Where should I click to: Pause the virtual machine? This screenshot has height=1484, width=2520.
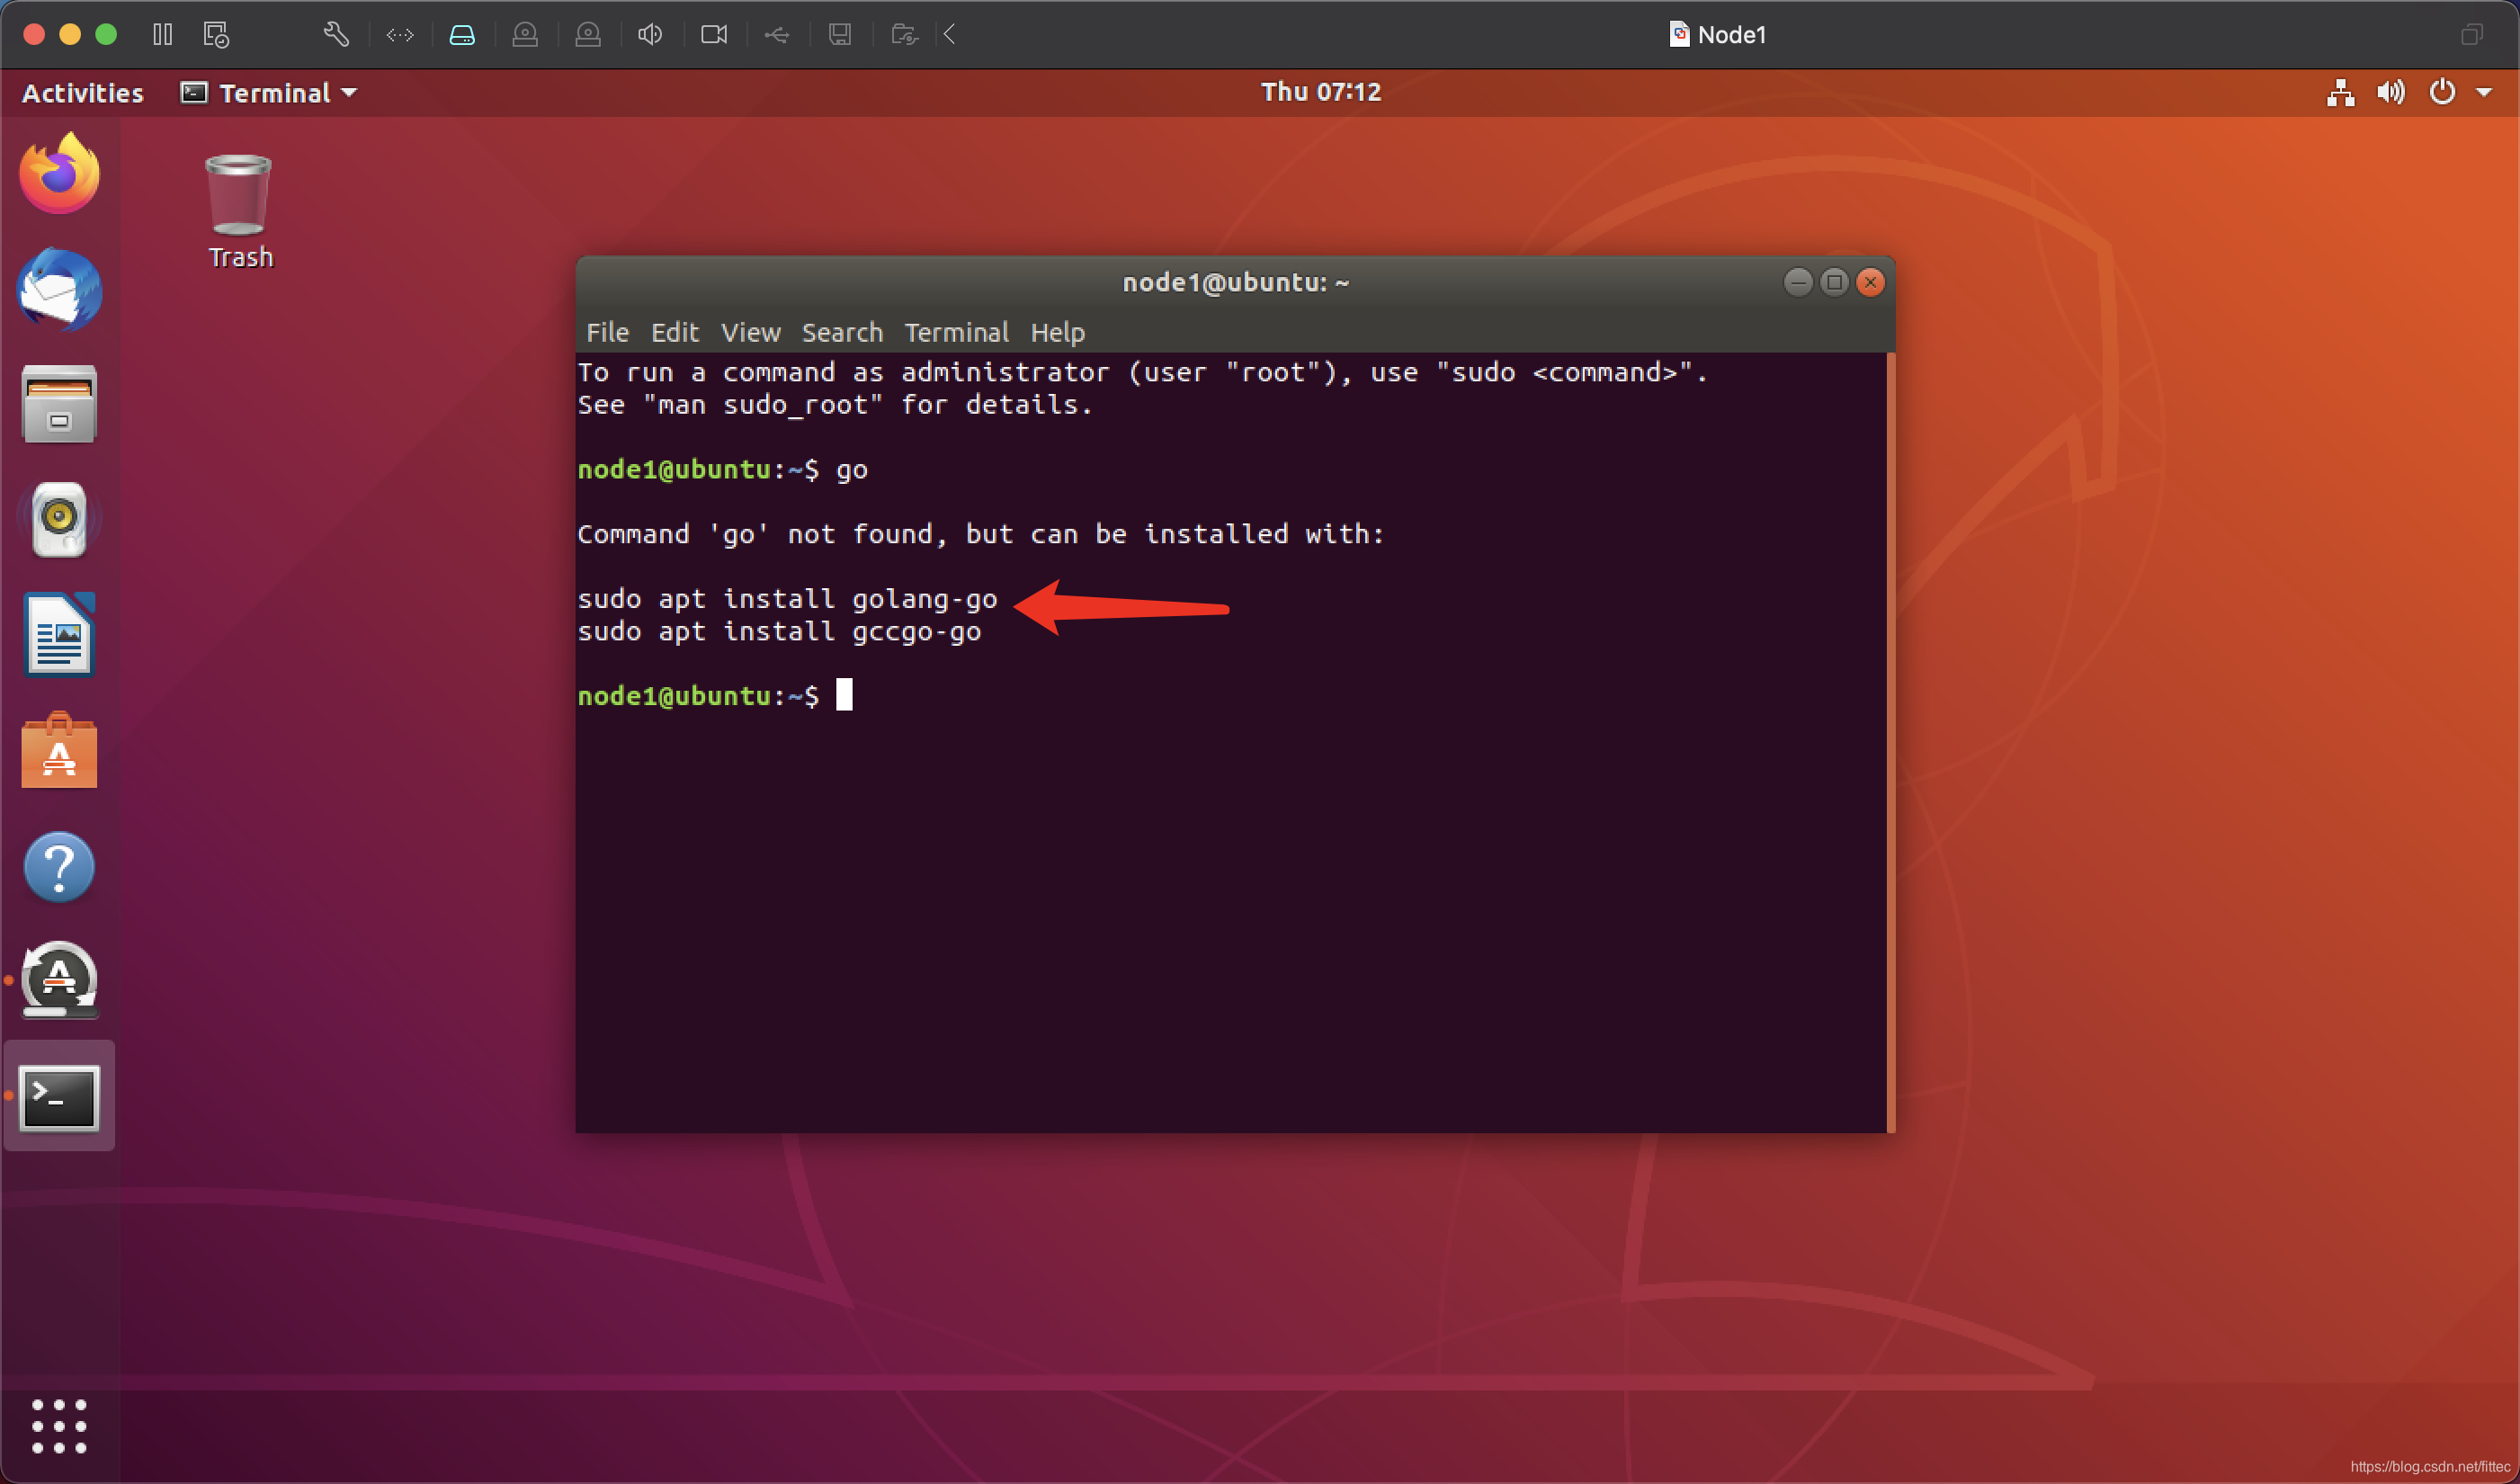point(162,35)
